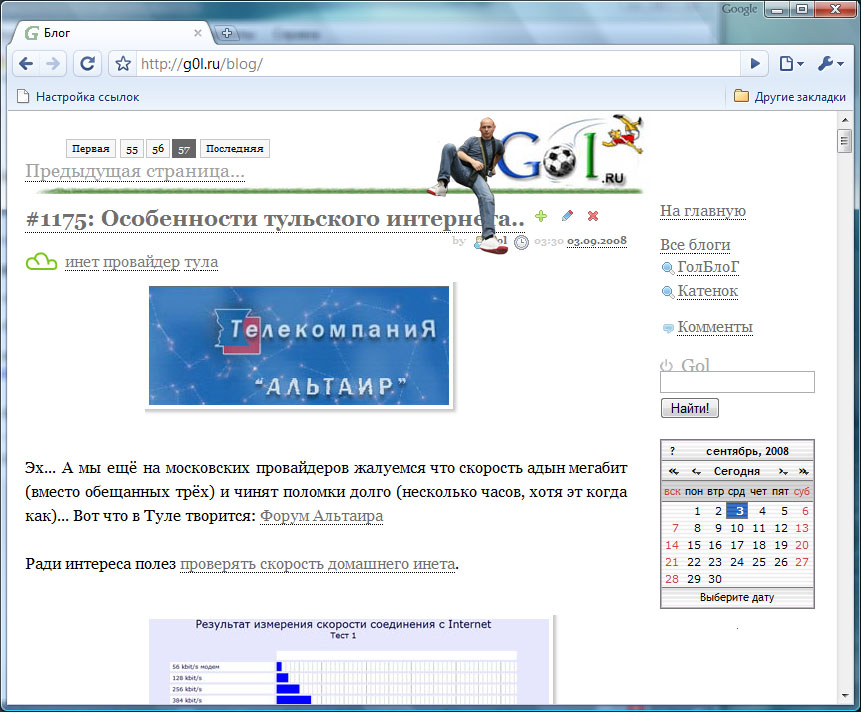Screen dimensions: 861x712
Task: Go to the Первая page of the blog
Action: [91, 148]
